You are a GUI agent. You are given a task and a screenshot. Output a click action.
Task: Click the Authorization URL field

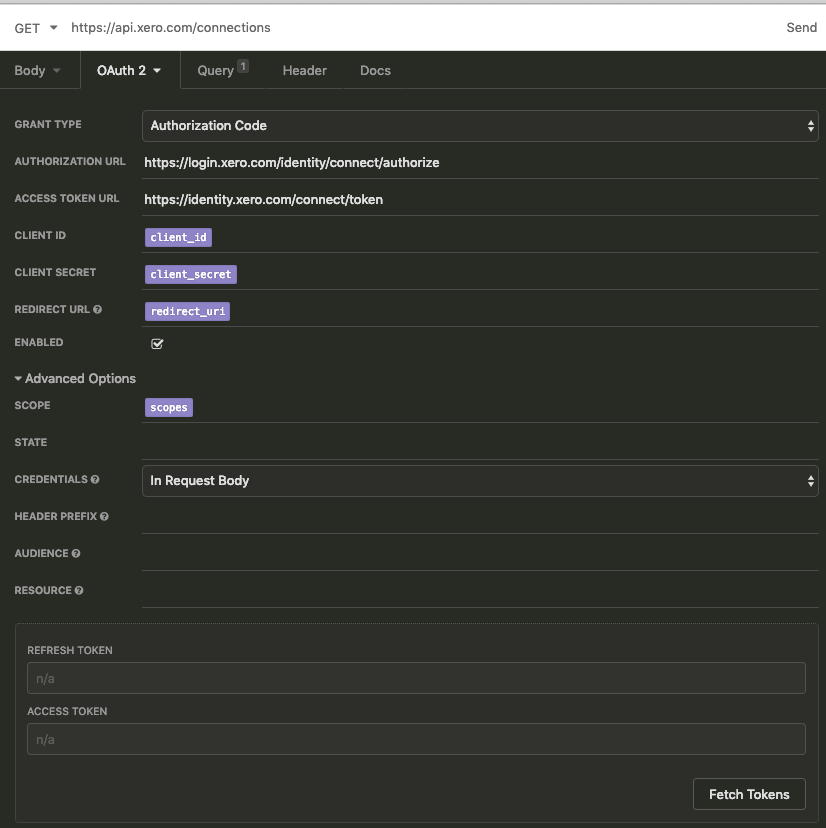pos(480,163)
